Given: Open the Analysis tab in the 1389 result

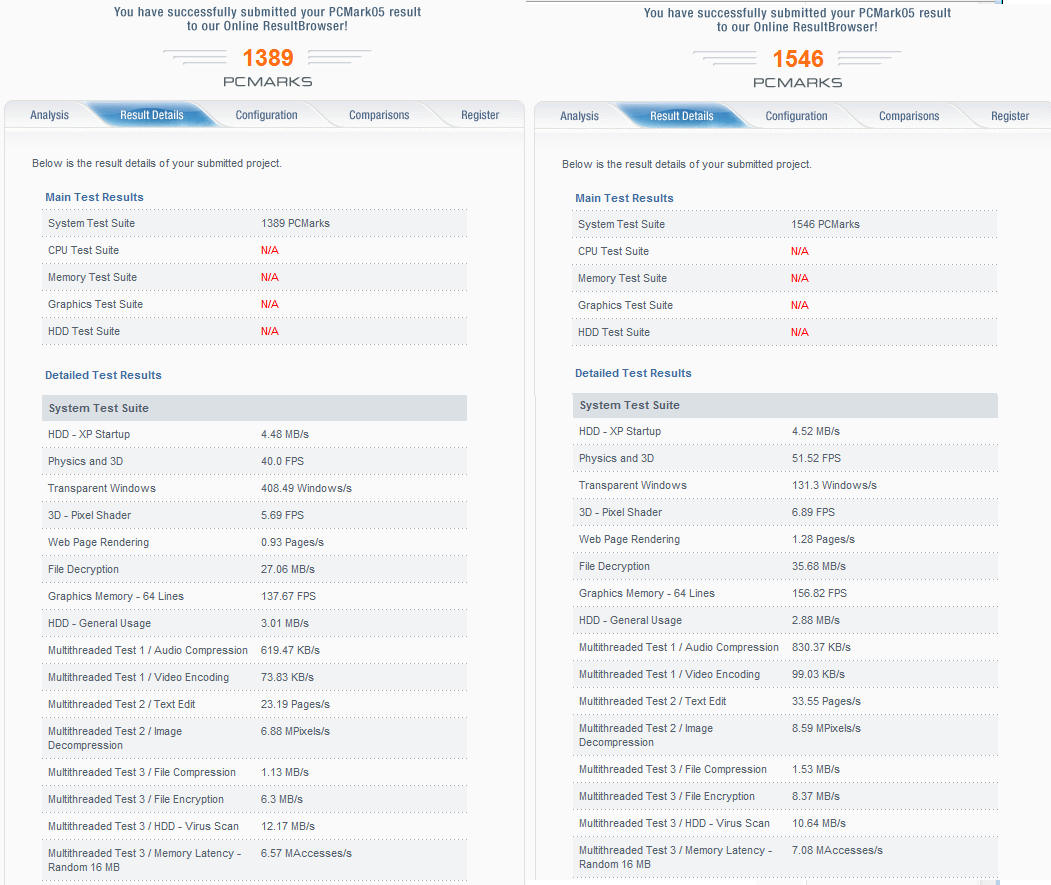Looking at the screenshot, I should click(x=50, y=115).
